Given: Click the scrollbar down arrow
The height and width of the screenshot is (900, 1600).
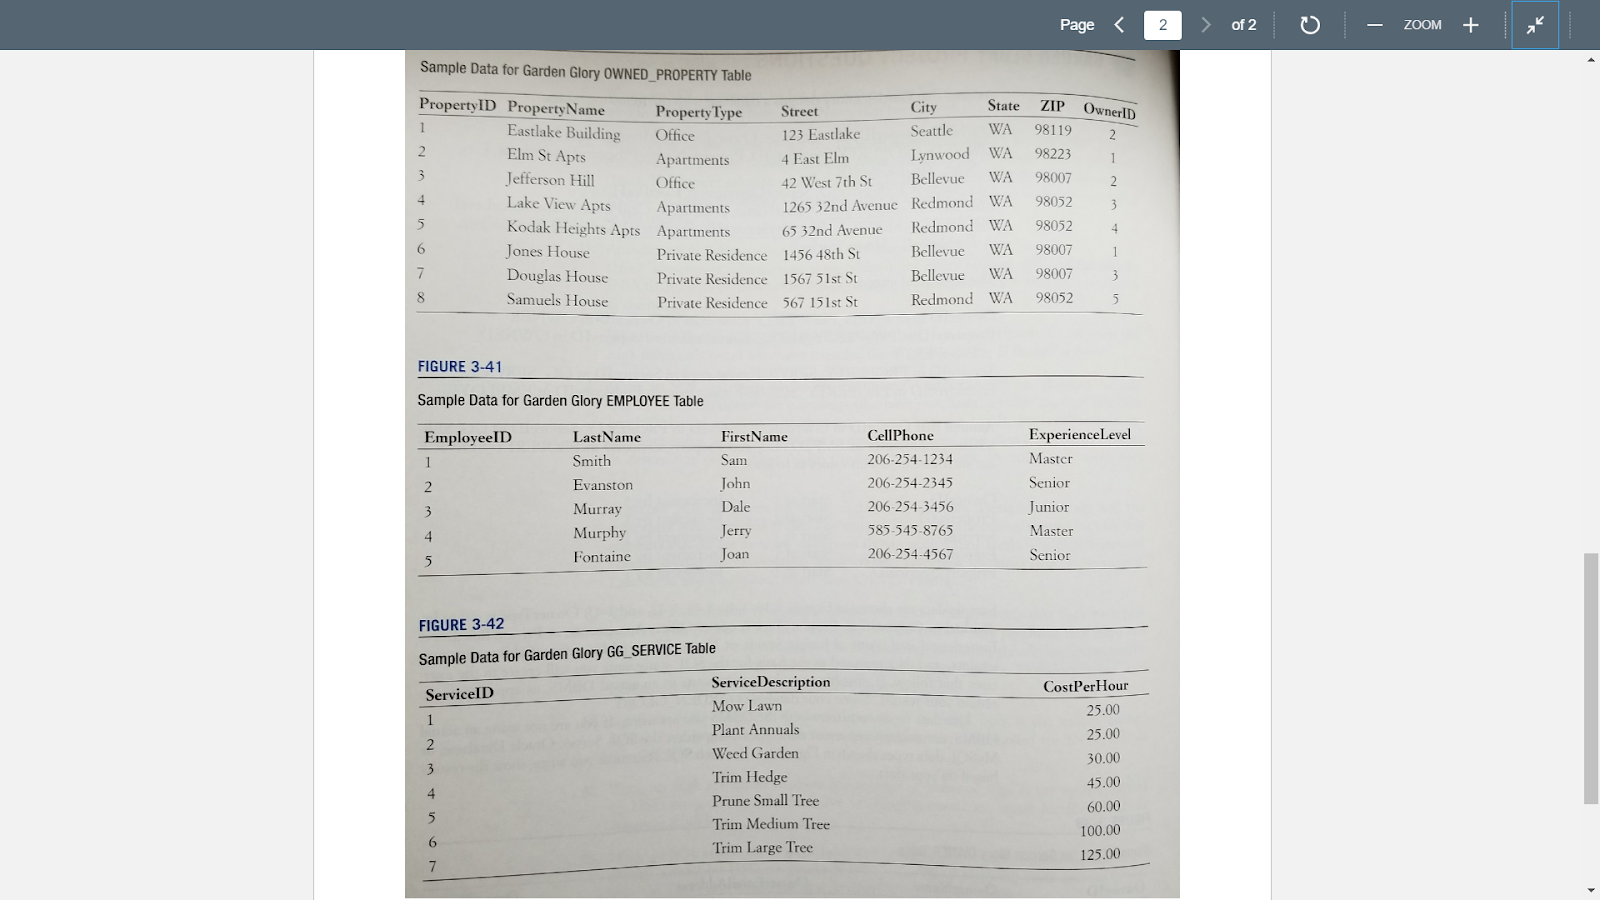Looking at the screenshot, I should [1591, 890].
